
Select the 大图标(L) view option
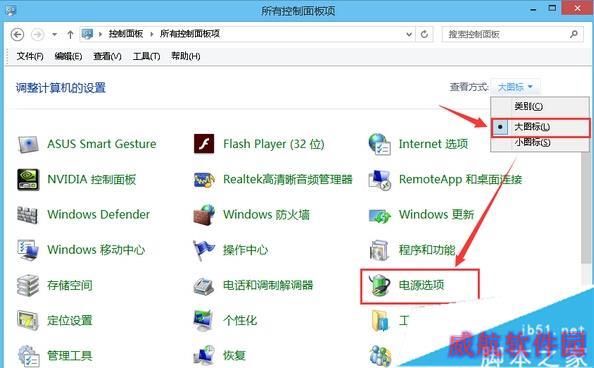pos(540,127)
